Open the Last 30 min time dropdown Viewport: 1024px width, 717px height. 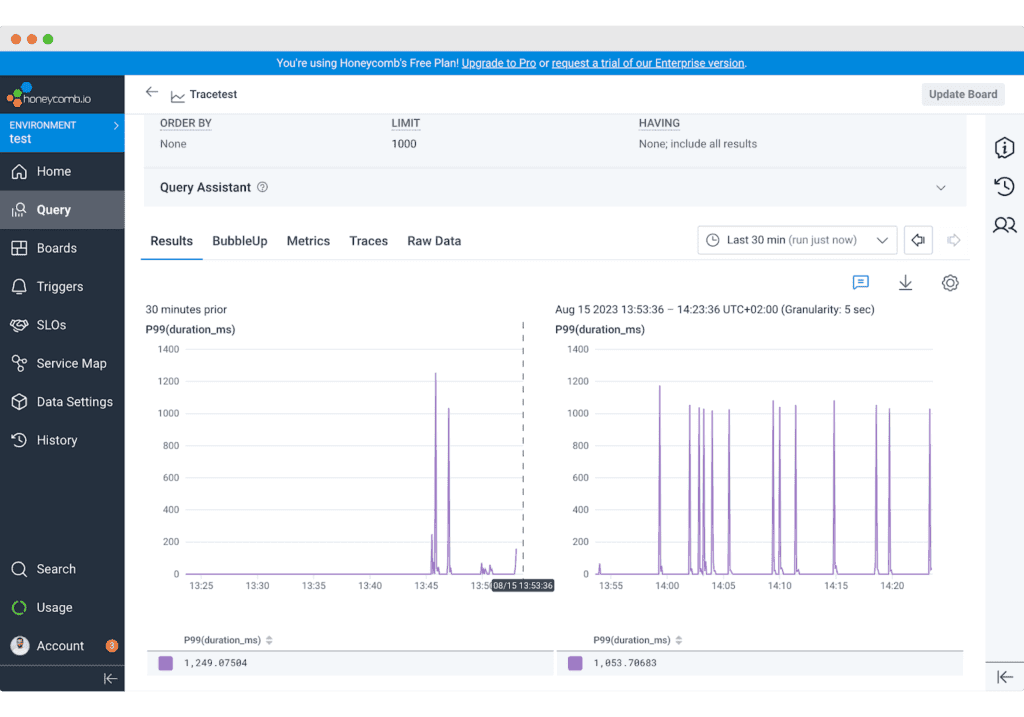point(796,240)
